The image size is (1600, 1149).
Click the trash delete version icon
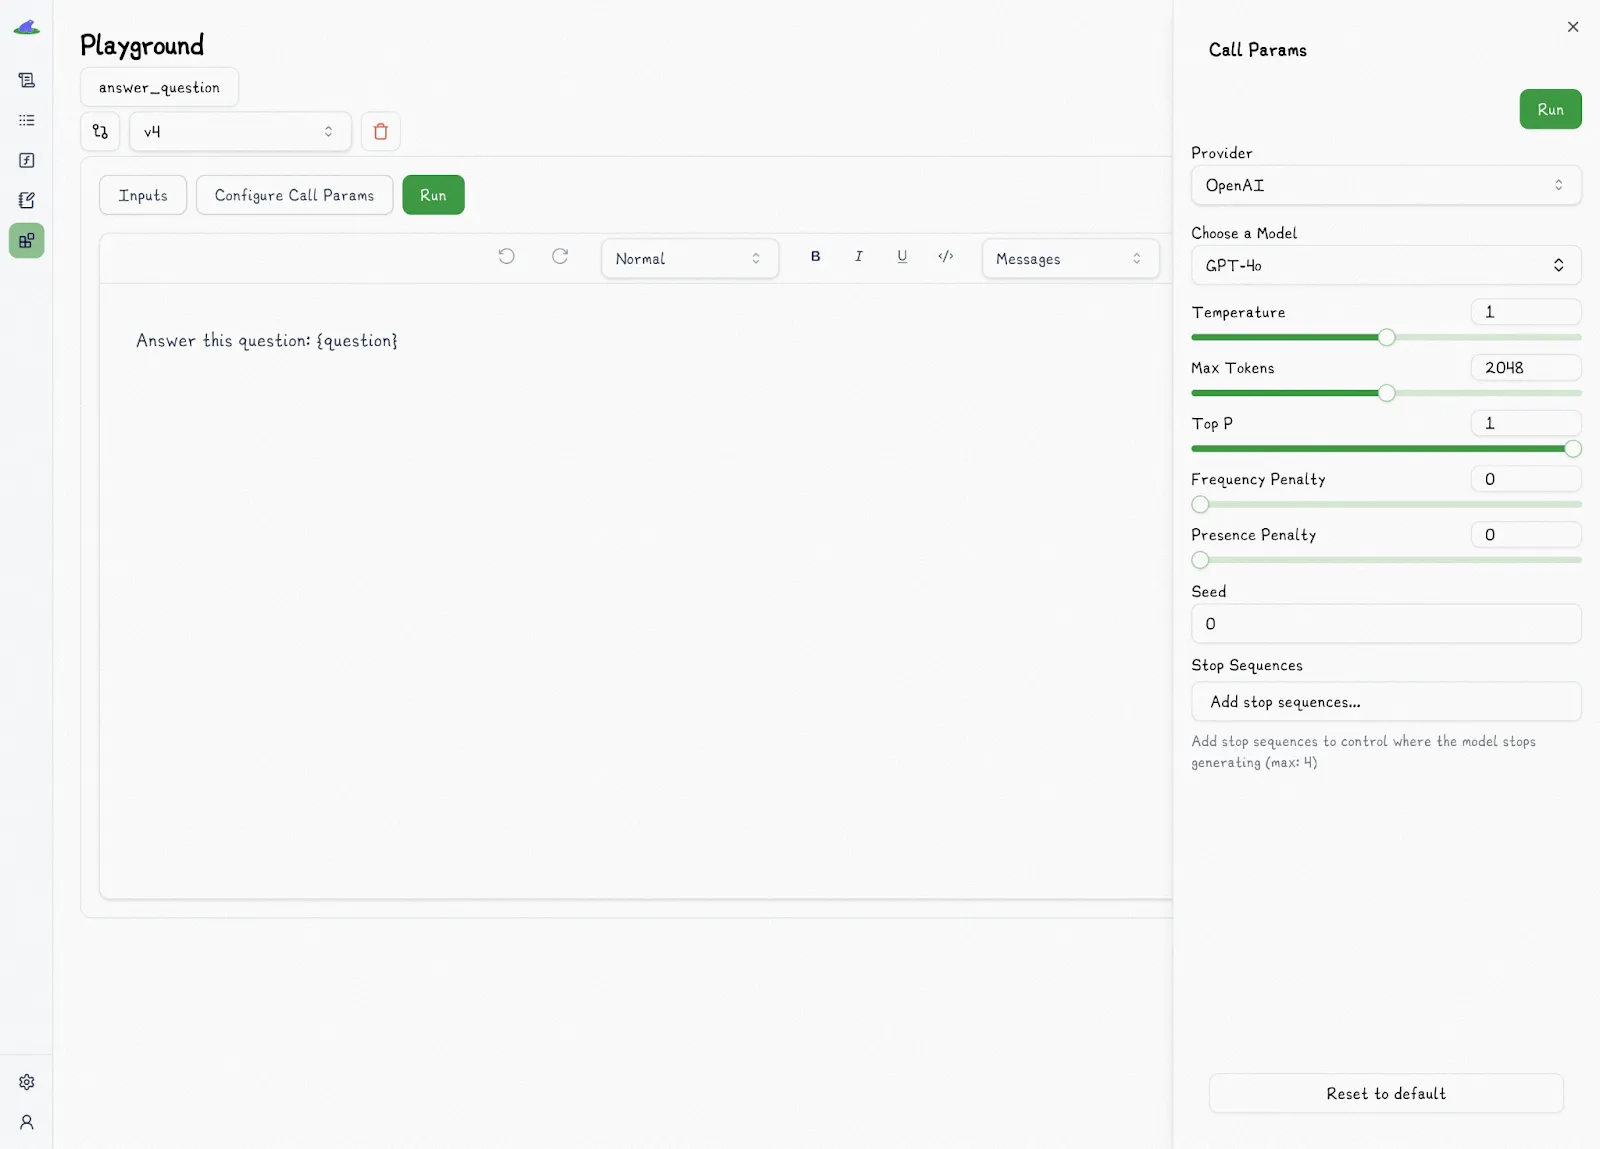[x=380, y=132]
